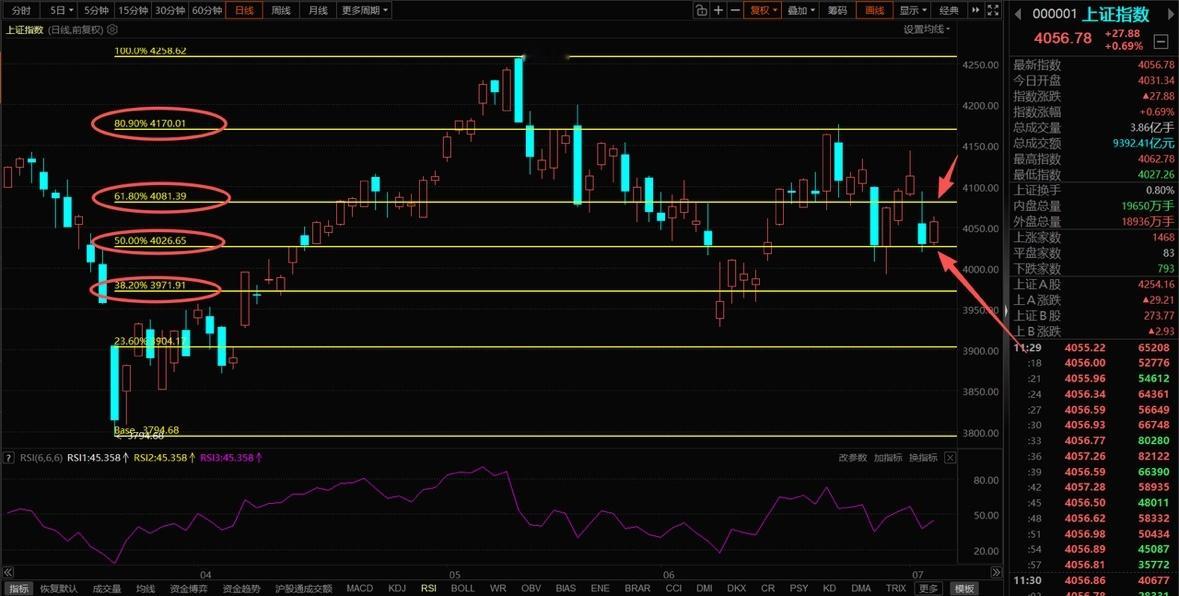This screenshot has width=1179, height=596.
Task: Click 换指标 to change indicator
Action: pyautogui.click(x=923, y=457)
